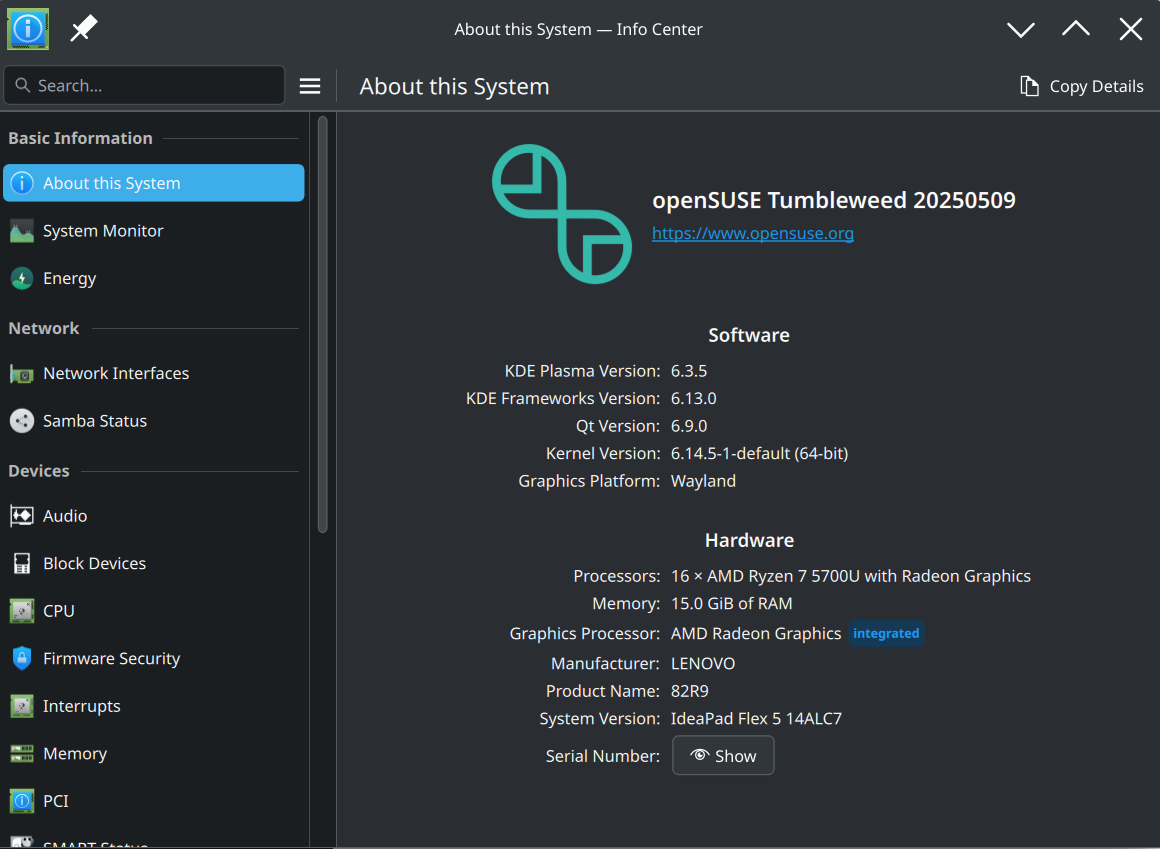The height and width of the screenshot is (849, 1160).
Task: Click the Firmware Security shield icon
Action: tap(22, 658)
